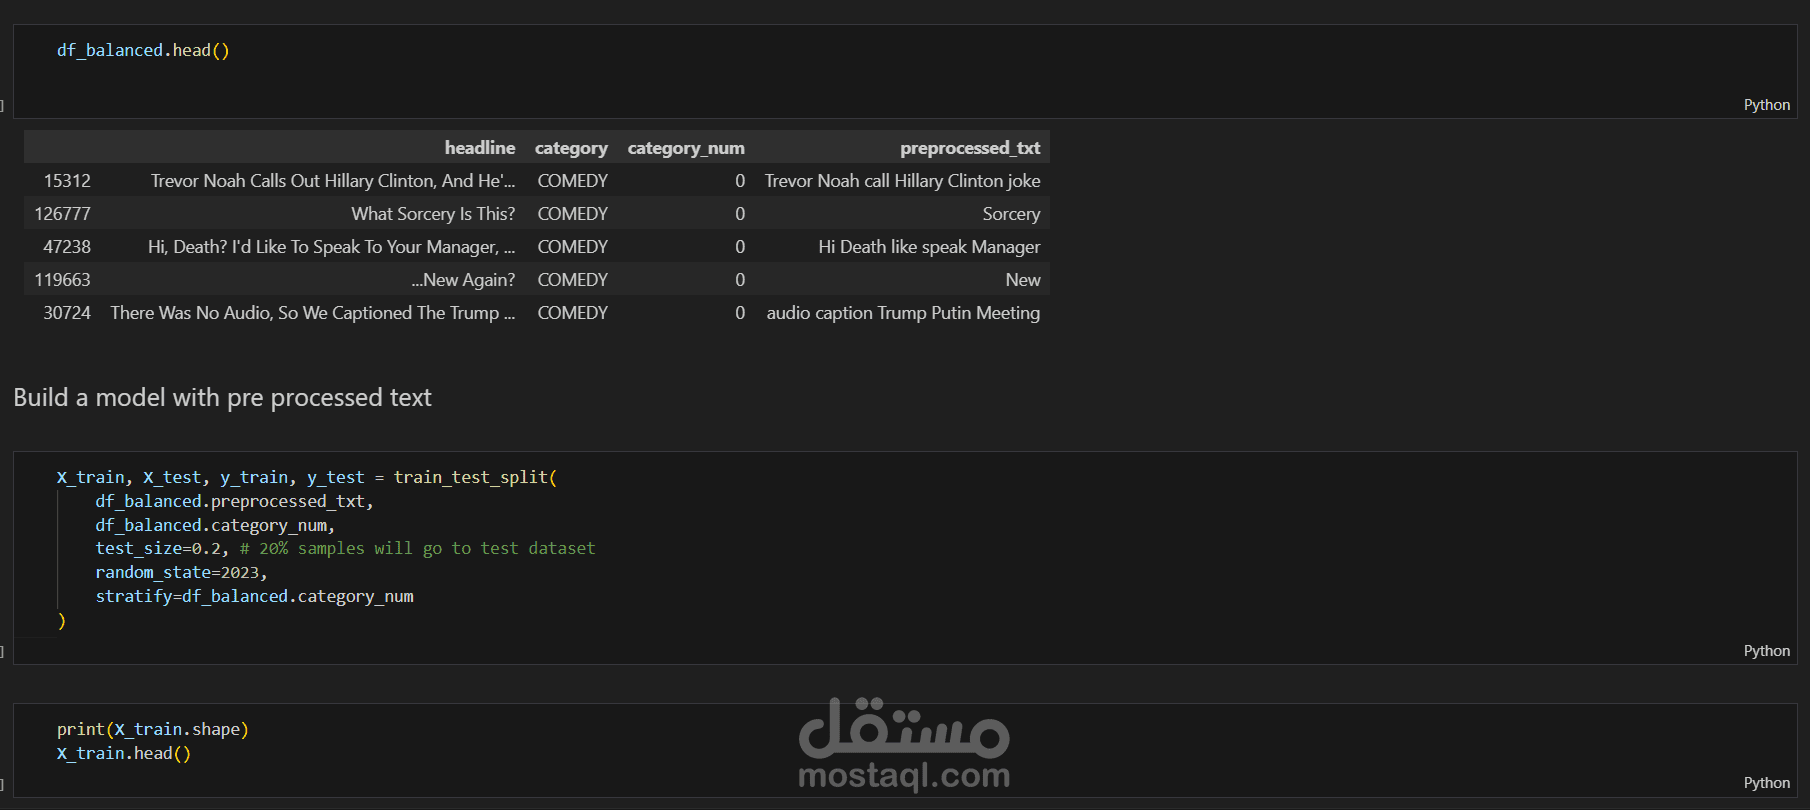Image resolution: width=1810 pixels, height=810 pixels.
Task: Click the train_test_split( code line
Action: tap(306, 478)
